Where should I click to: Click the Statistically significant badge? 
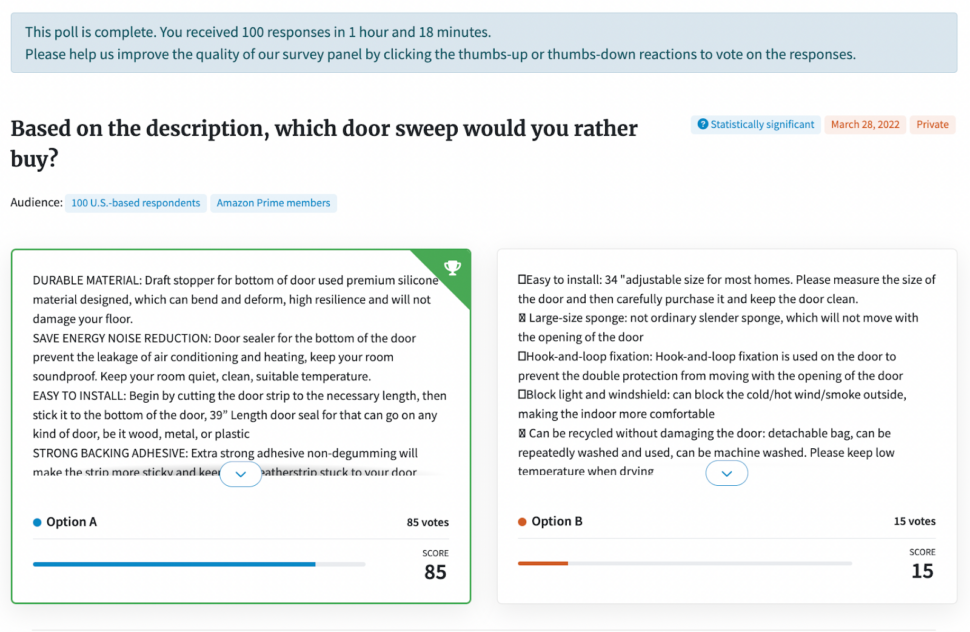pyautogui.click(x=756, y=125)
